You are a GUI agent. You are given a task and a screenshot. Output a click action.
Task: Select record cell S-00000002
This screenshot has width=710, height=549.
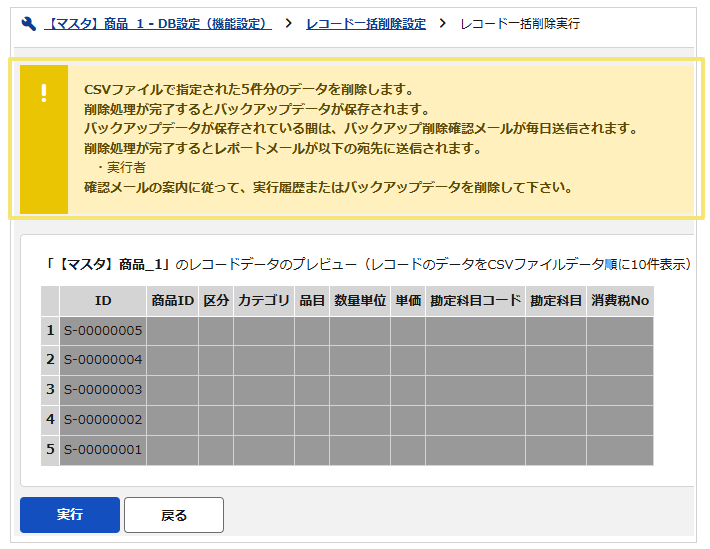(x=103, y=419)
